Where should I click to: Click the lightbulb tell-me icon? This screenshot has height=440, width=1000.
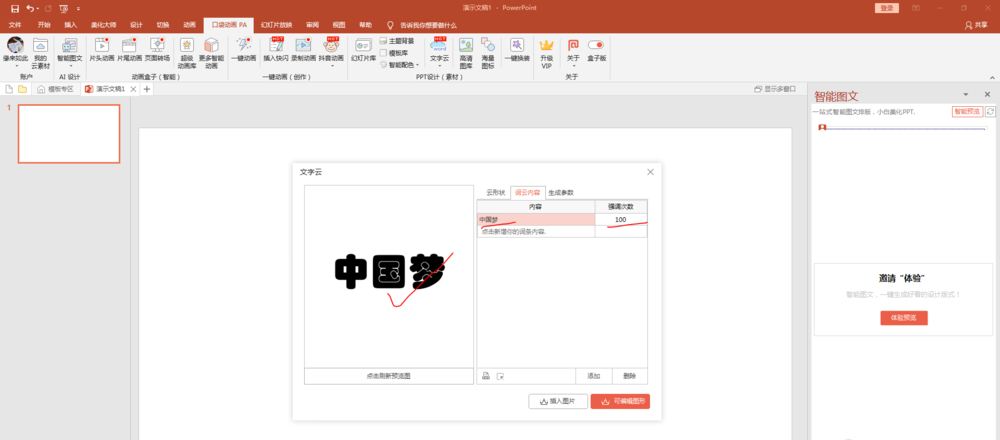(x=392, y=25)
